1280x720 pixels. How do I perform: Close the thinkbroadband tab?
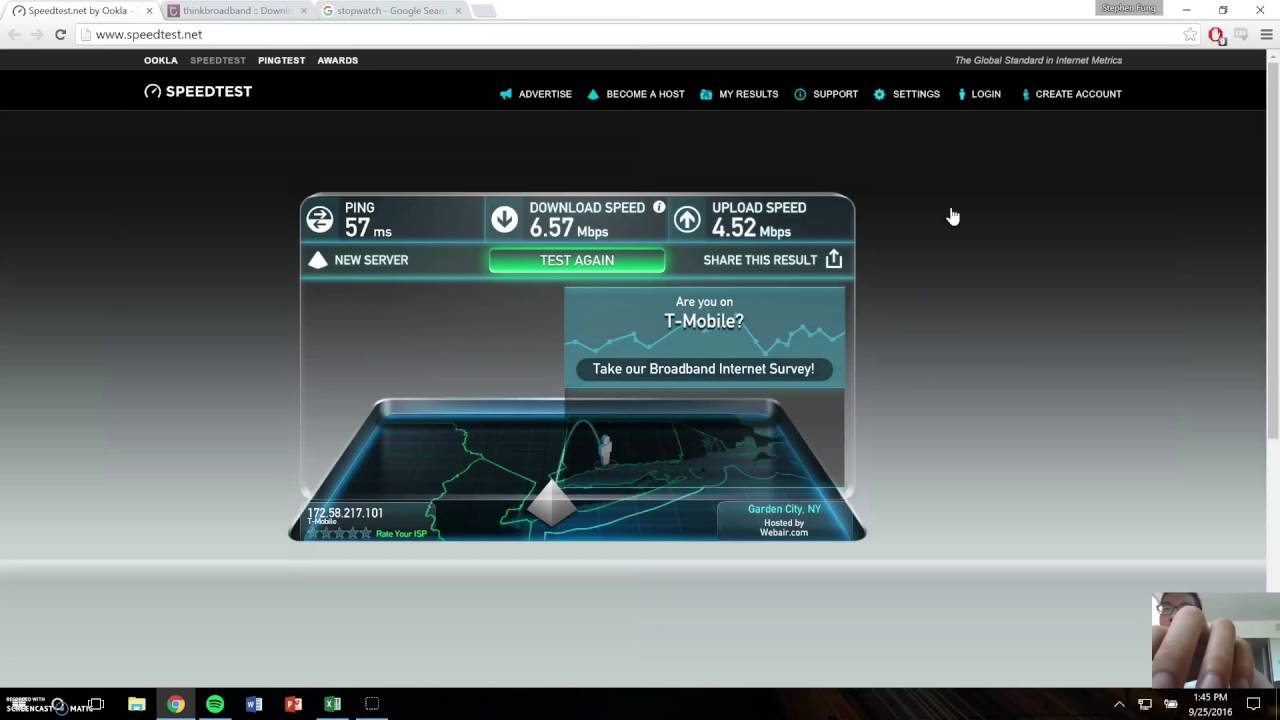(x=303, y=11)
